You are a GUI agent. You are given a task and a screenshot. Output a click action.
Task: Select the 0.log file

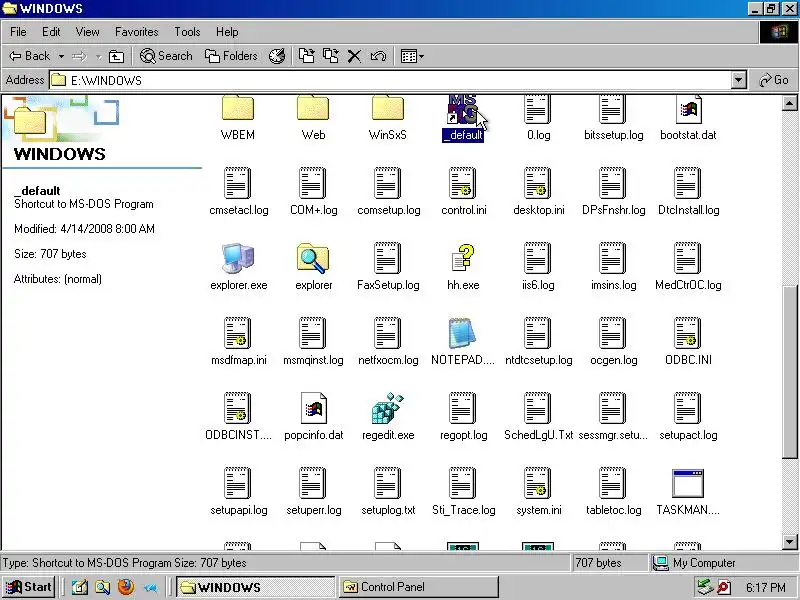click(538, 109)
